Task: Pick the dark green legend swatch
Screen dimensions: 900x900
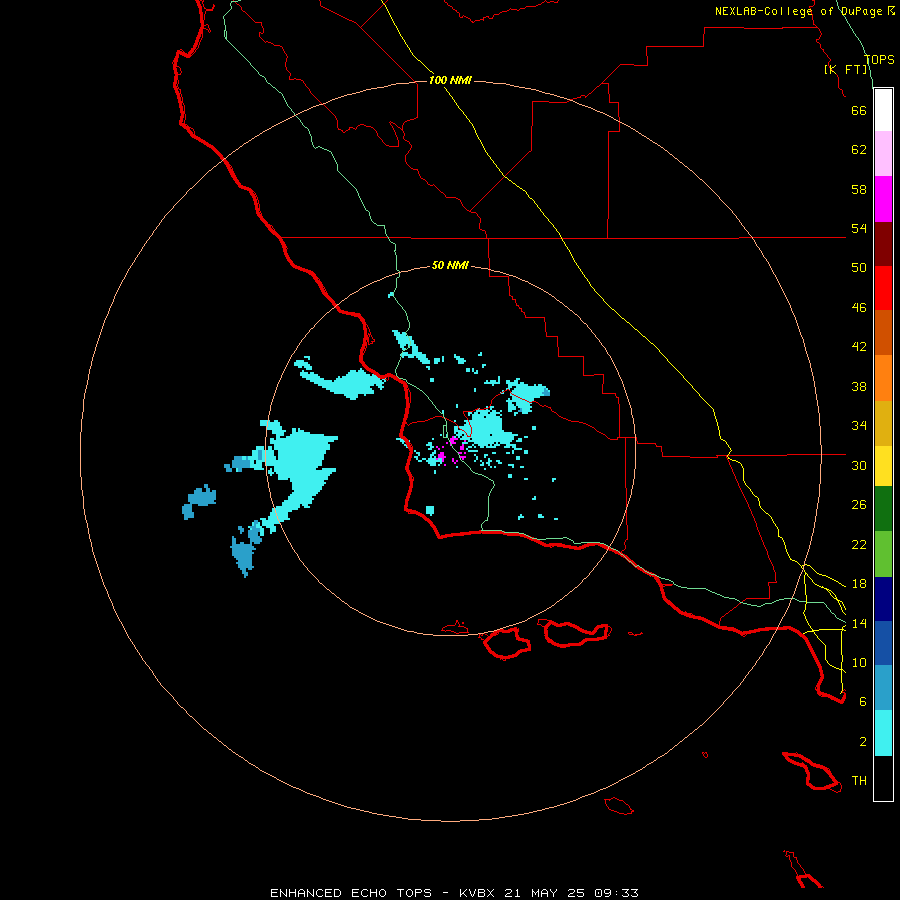Action: [883, 509]
